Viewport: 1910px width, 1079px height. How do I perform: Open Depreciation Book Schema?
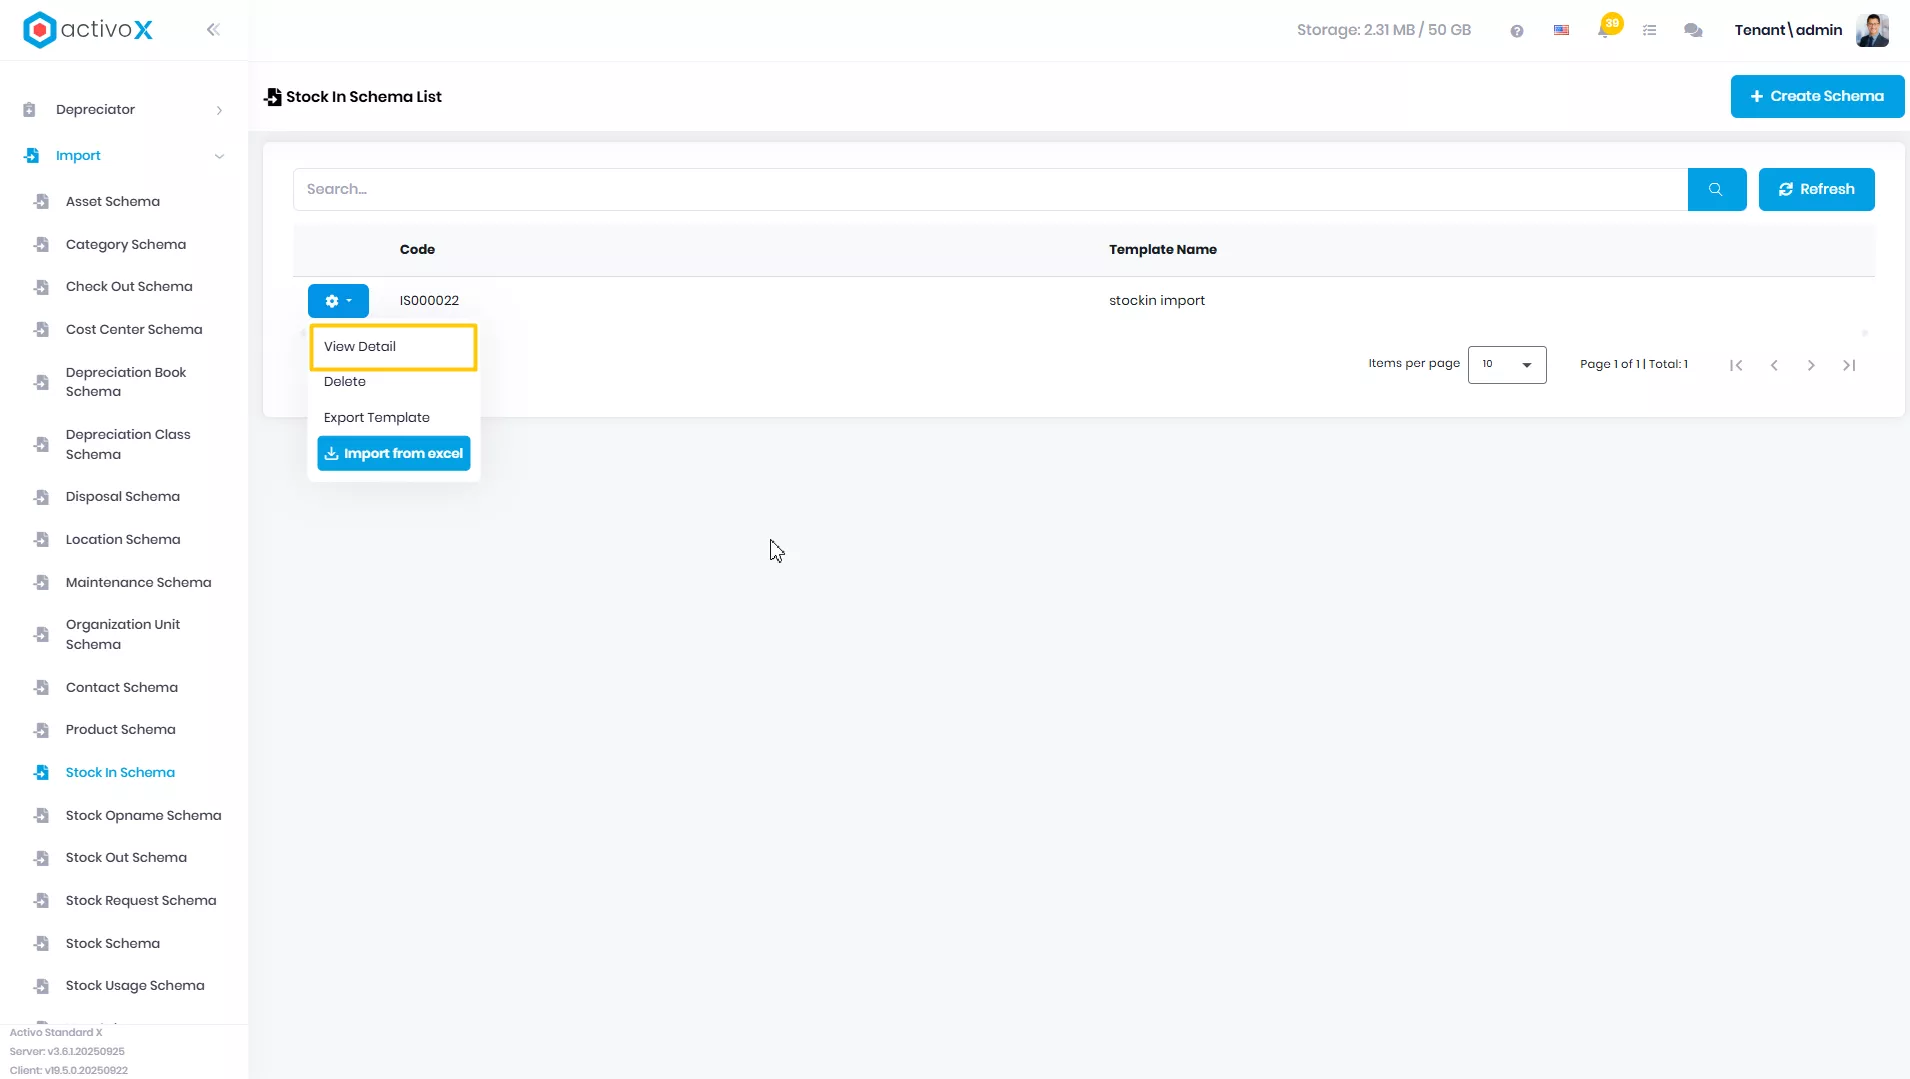click(126, 382)
